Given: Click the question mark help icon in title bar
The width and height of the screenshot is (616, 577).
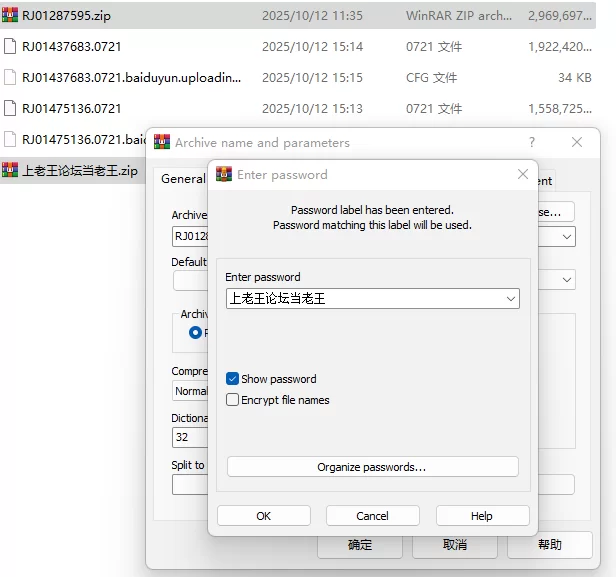Looking at the screenshot, I should [532, 143].
